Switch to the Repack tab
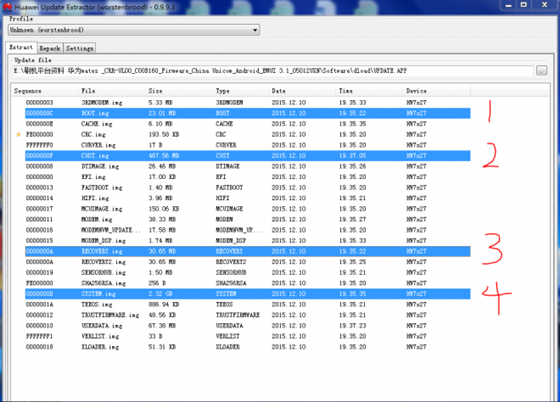This screenshot has width=560, height=402. (x=50, y=48)
